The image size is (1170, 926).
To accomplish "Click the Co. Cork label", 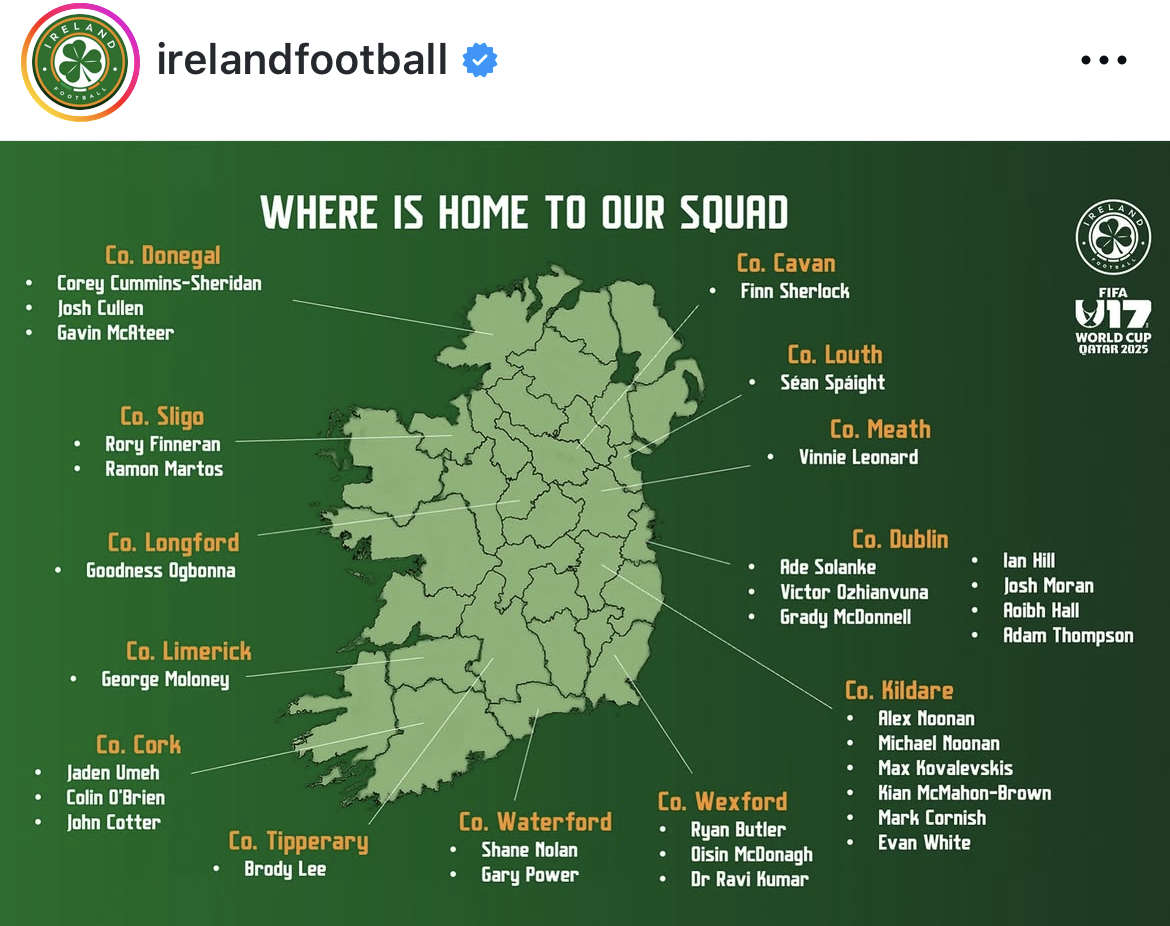I will [x=139, y=745].
